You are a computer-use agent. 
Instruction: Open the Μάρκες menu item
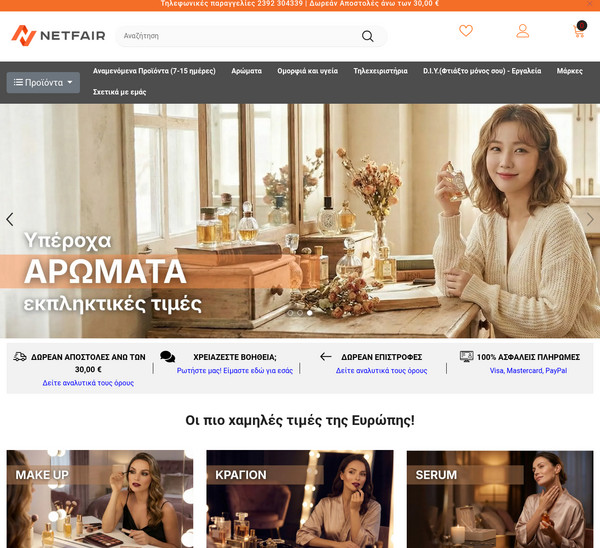pyautogui.click(x=570, y=71)
